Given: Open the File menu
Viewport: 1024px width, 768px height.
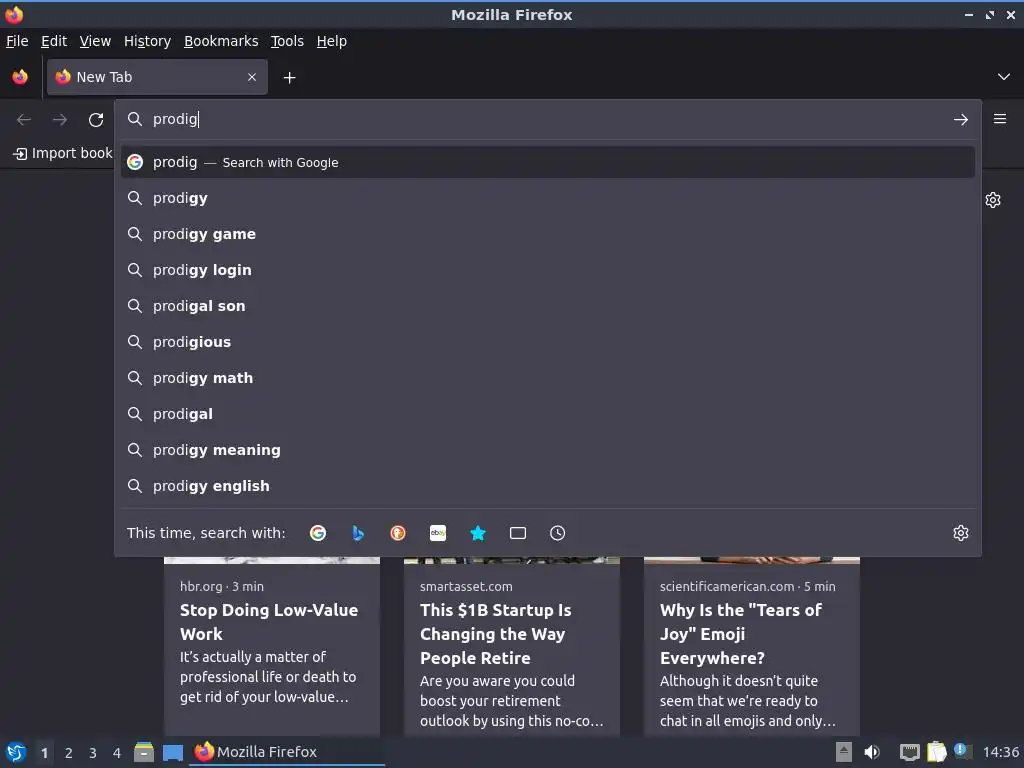Looking at the screenshot, I should (x=17, y=41).
